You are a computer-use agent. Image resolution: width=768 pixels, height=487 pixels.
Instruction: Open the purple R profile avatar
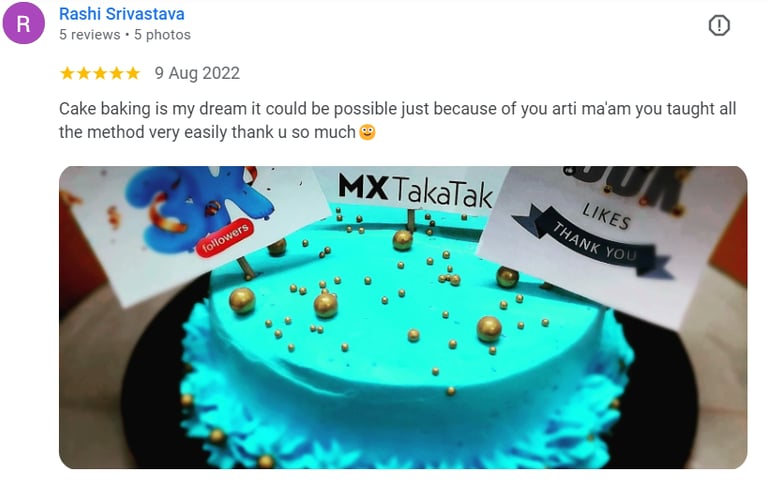(x=24, y=23)
